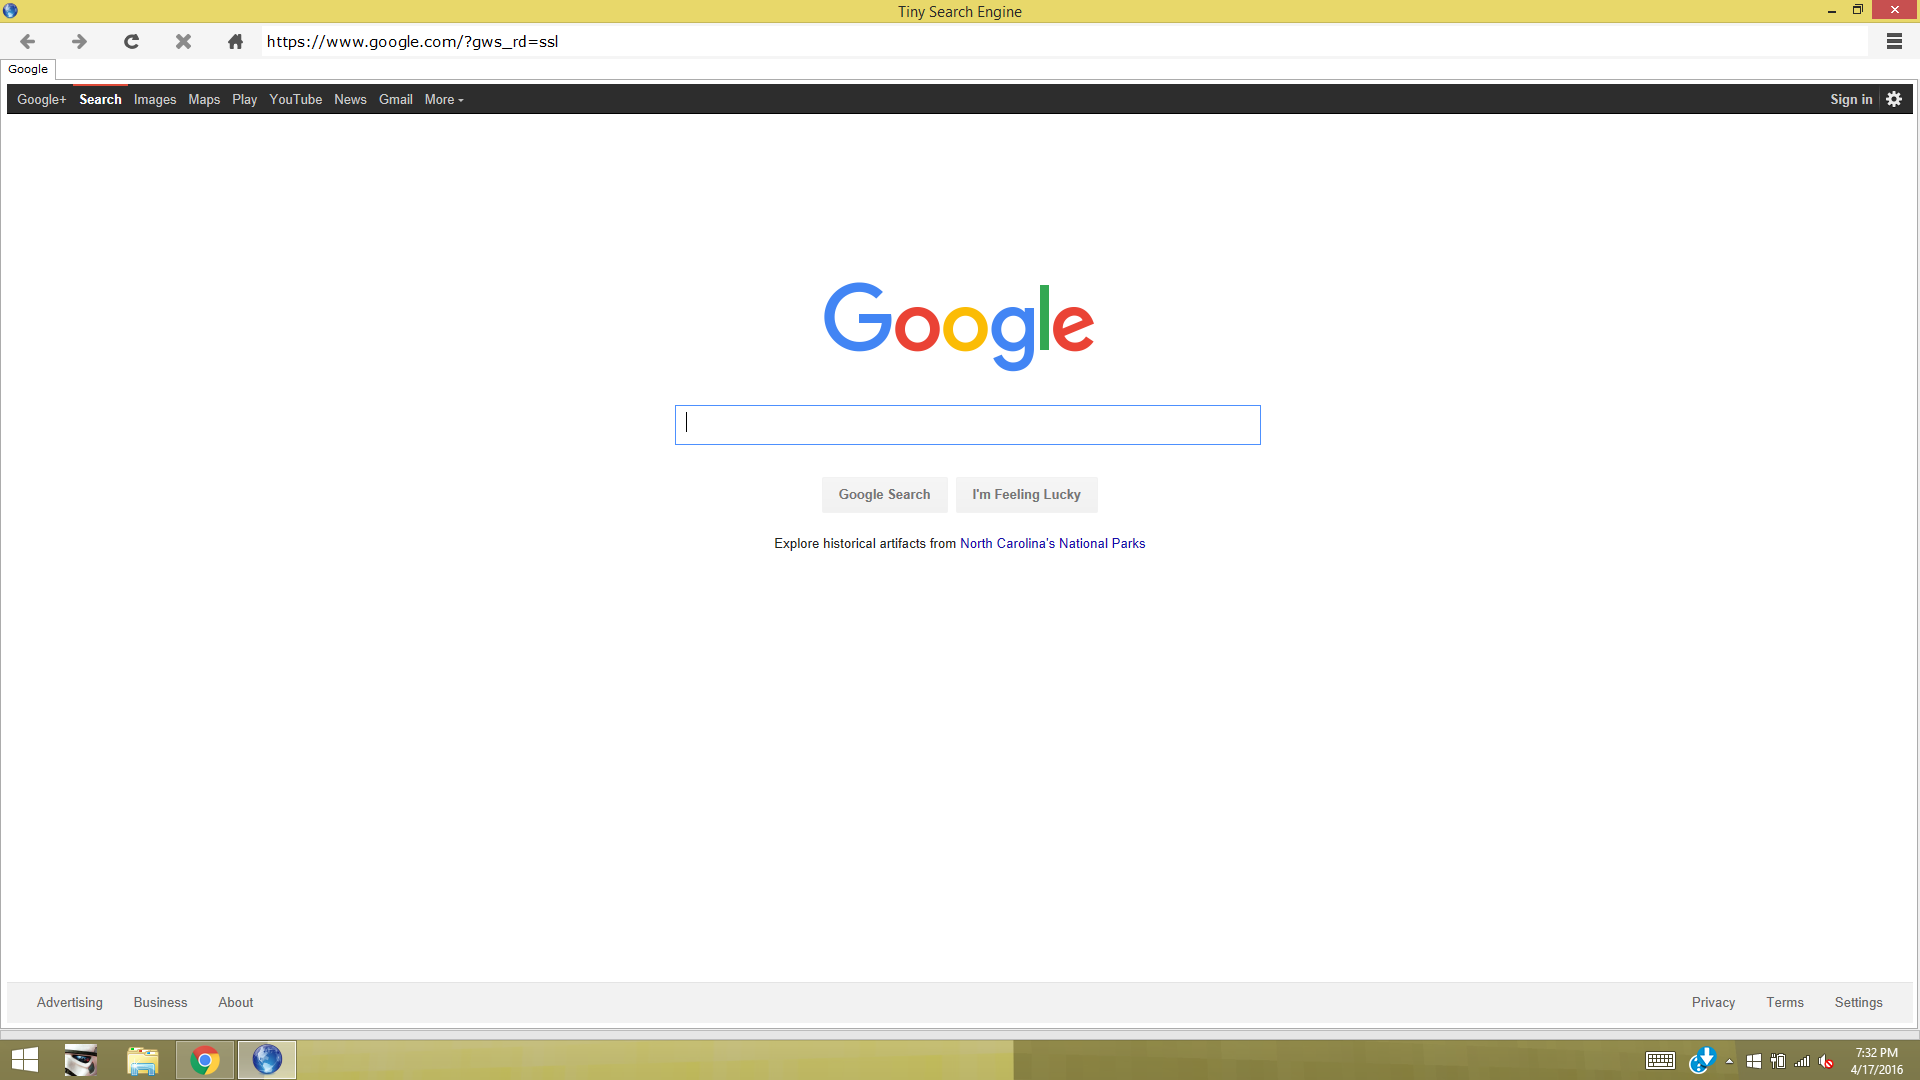Stop loading the page
The image size is (1920, 1080).
[x=182, y=41]
